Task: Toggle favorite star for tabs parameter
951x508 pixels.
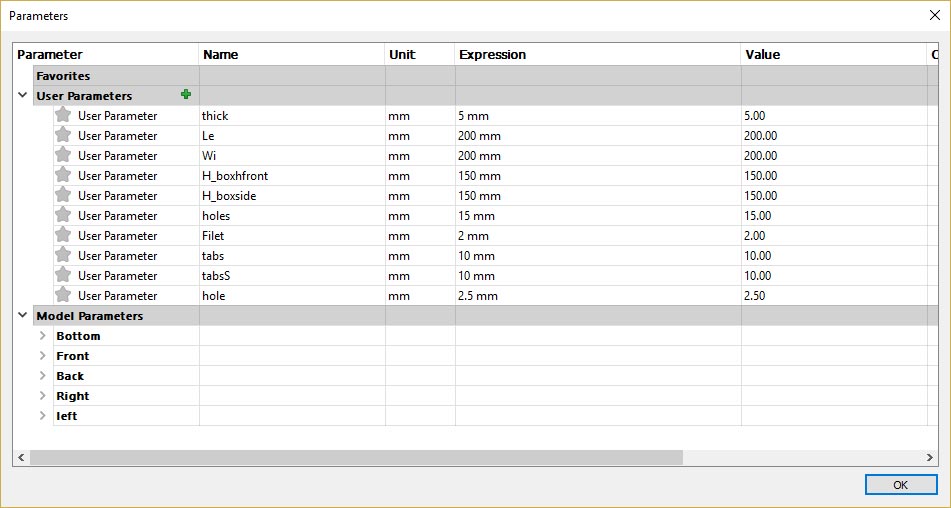Action: pos(62,255)
